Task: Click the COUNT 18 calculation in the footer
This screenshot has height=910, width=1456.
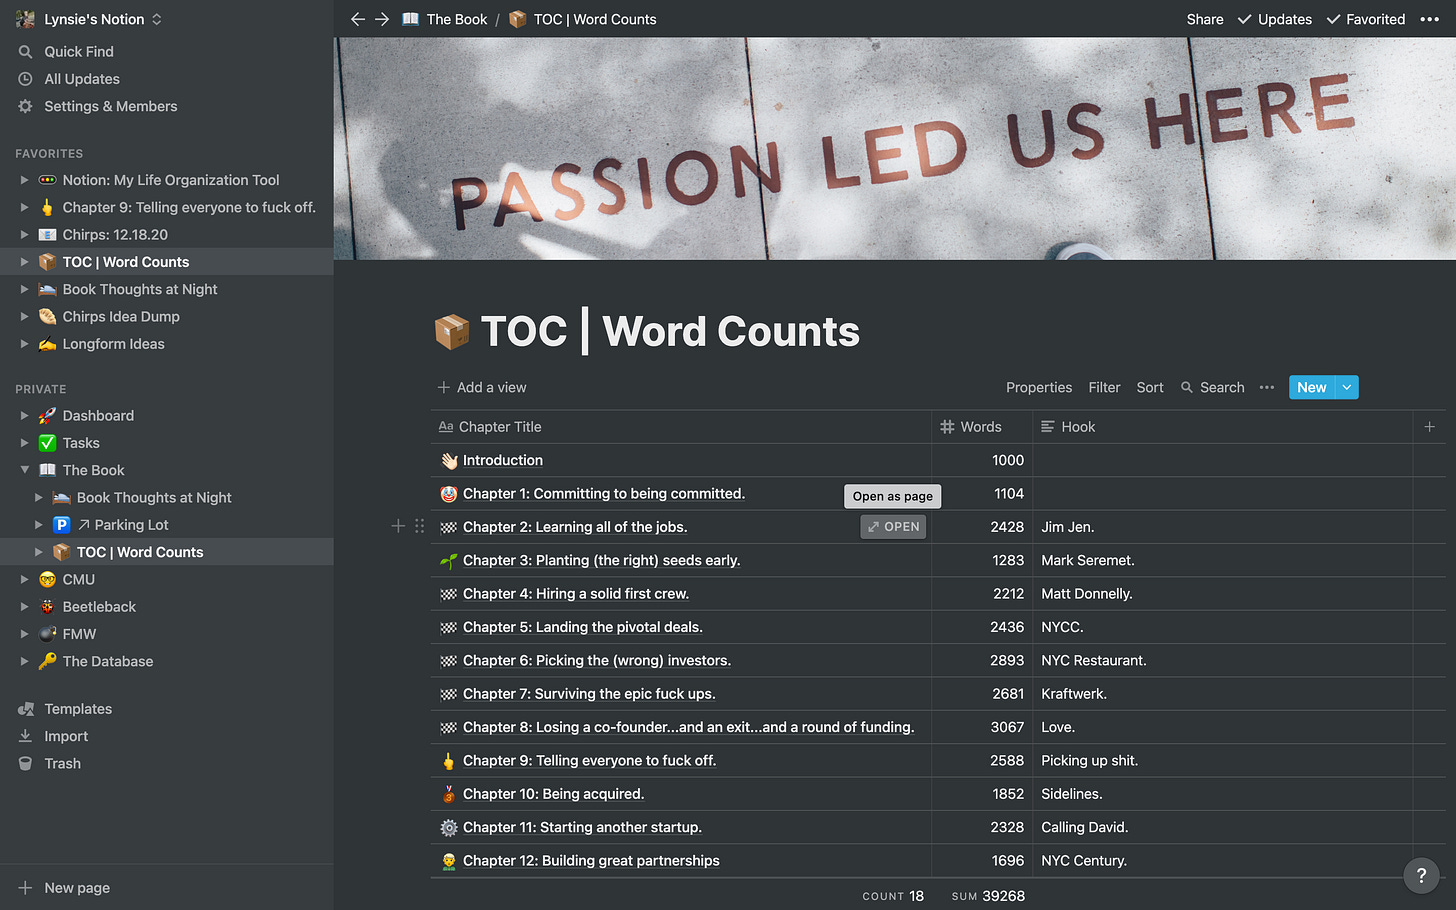Action: point(893,896)
